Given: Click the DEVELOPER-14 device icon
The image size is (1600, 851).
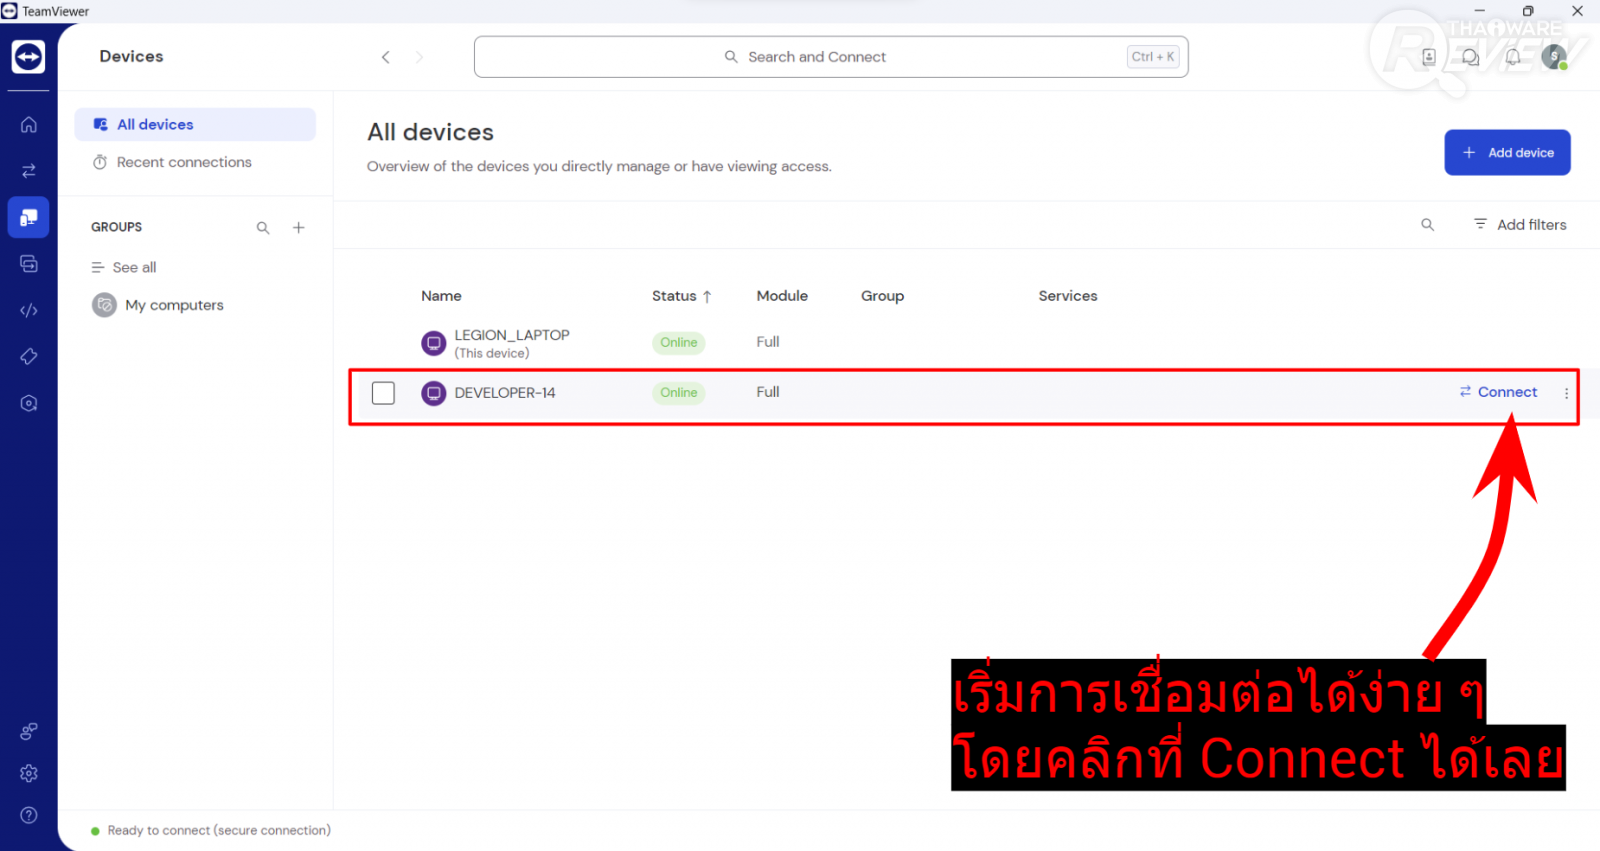Looking at the screenshot, I should coord(433,393).
